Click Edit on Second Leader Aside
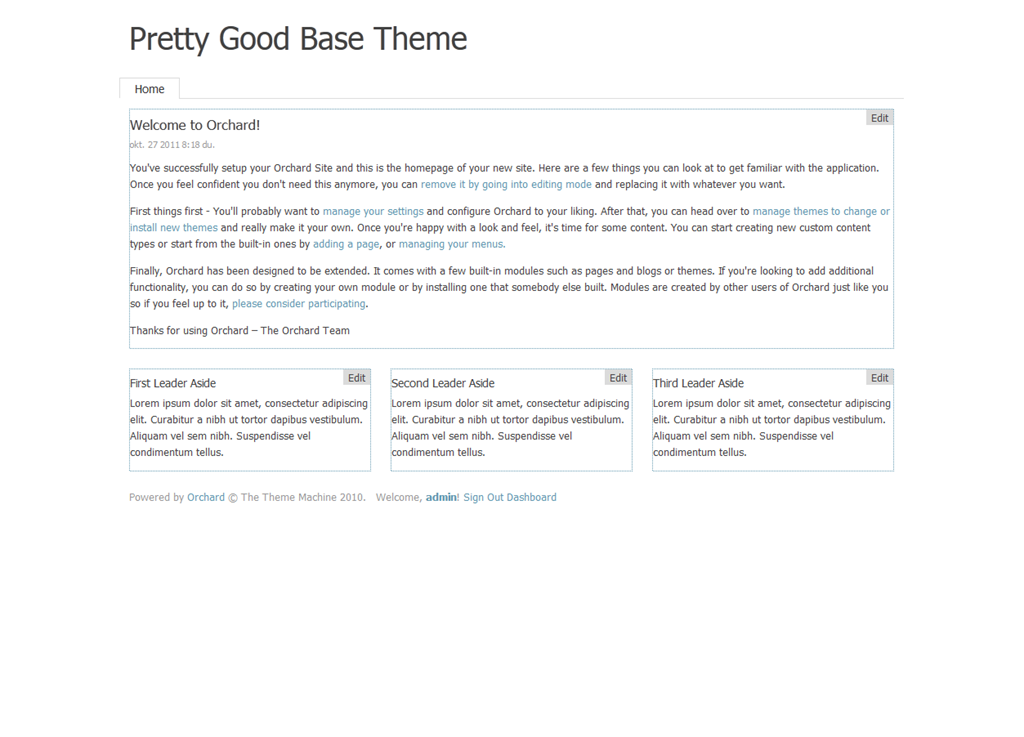Image resolution: width=1024 pixels, height=737 pixels. click(618, 378)
